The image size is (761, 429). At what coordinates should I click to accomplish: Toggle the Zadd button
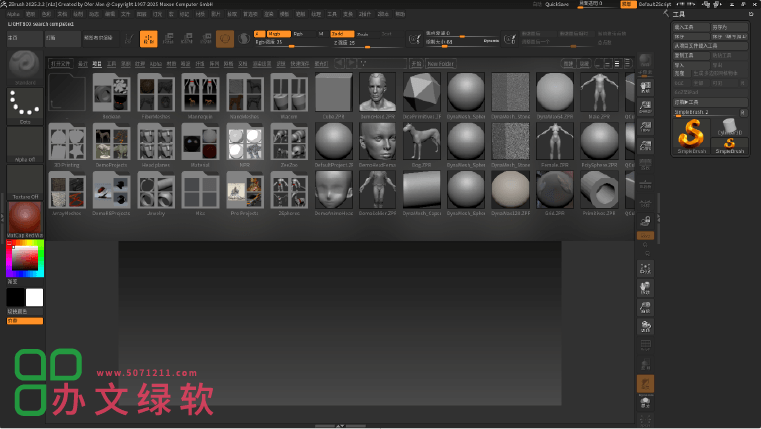(x=342, y=34)
